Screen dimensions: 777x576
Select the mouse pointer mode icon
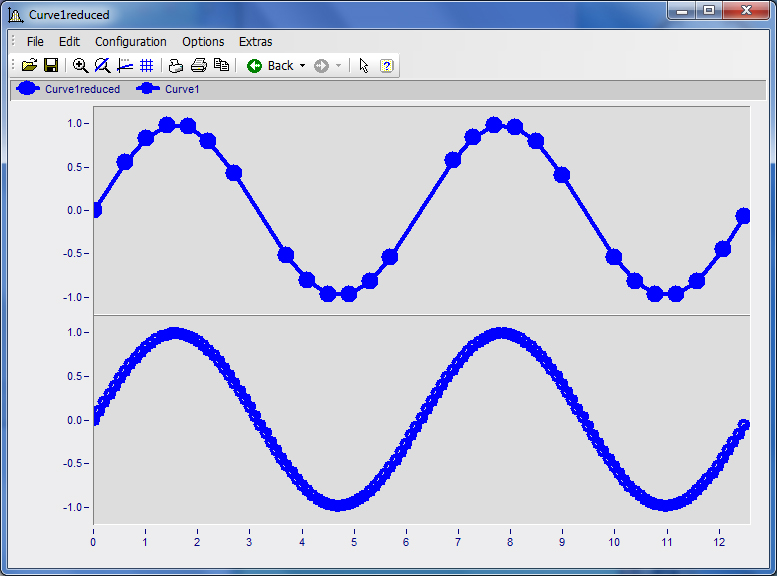tap(364, 65)
